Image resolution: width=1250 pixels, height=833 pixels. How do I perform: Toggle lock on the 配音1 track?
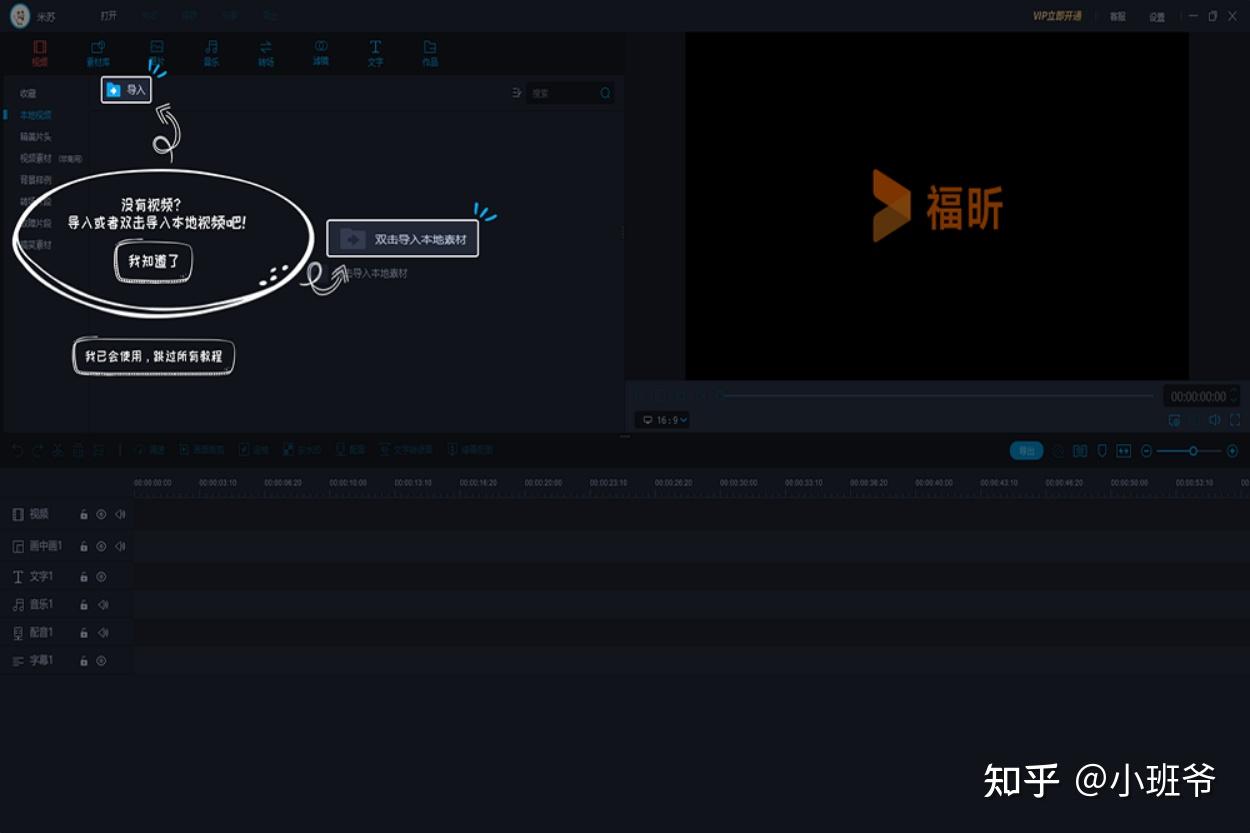[84, 633]
